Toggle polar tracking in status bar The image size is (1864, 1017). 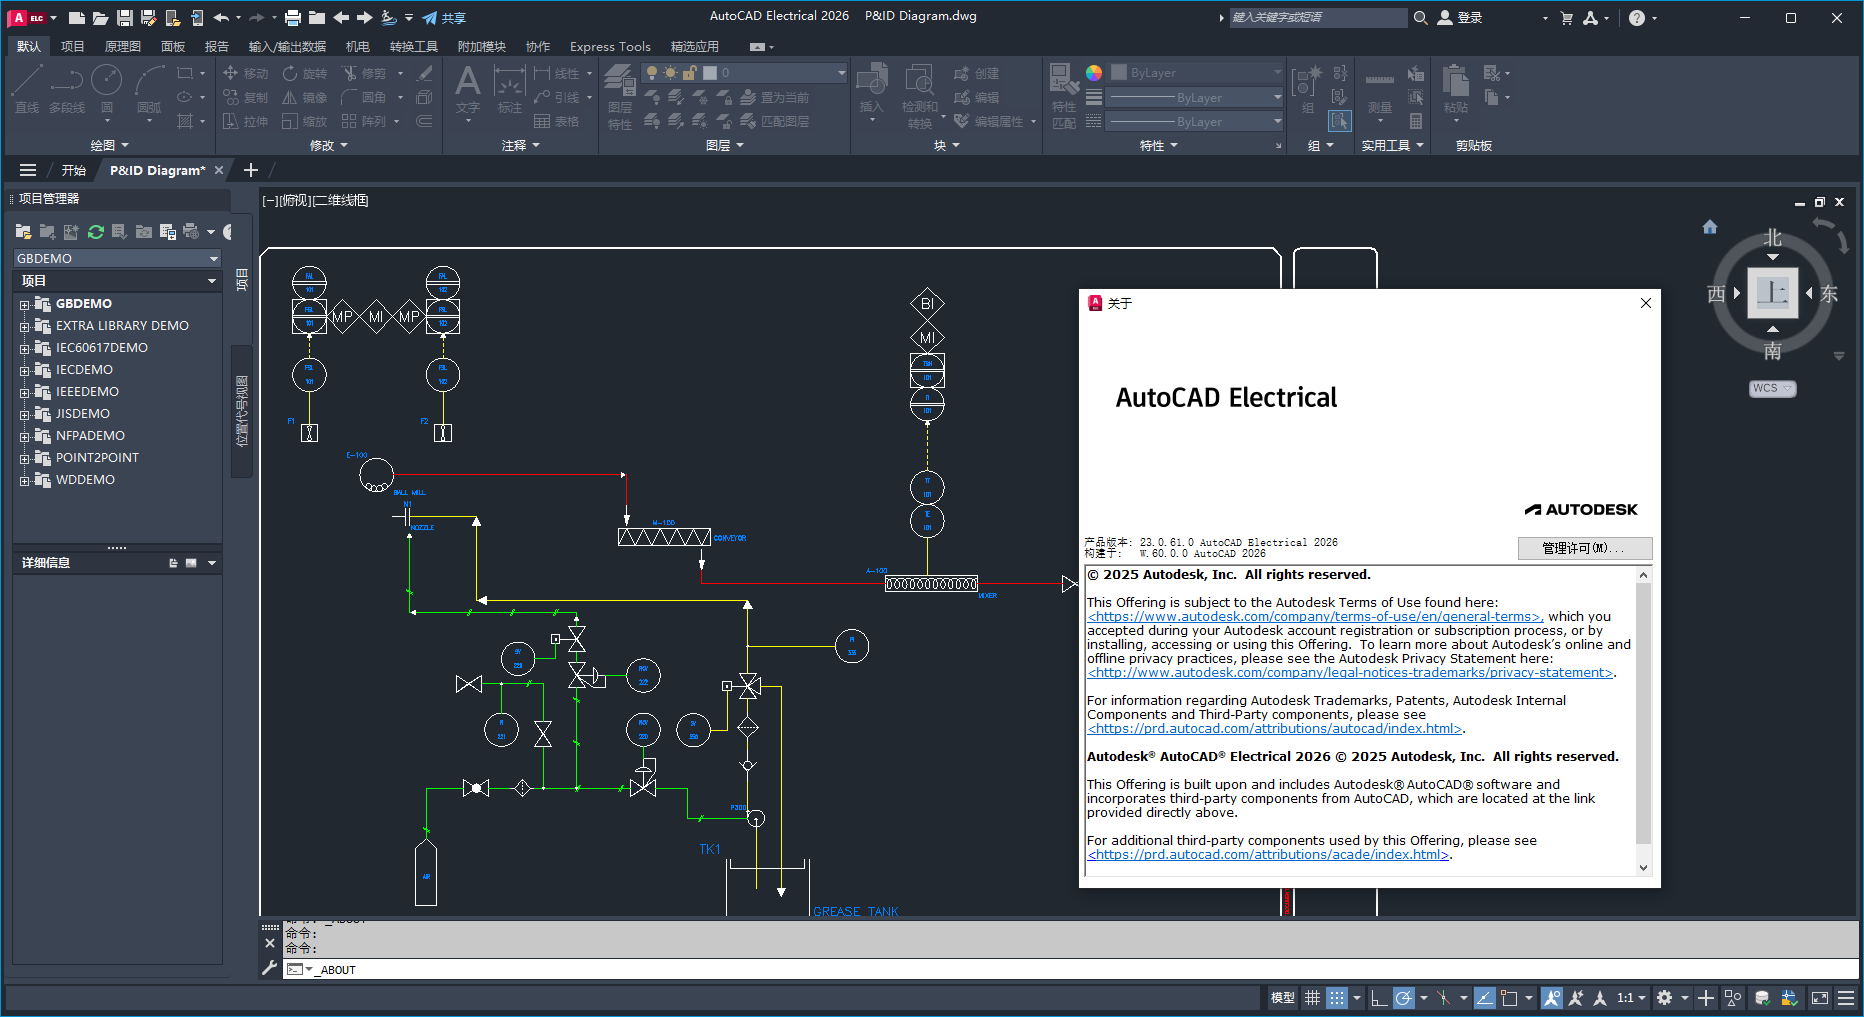point(1404,998)
